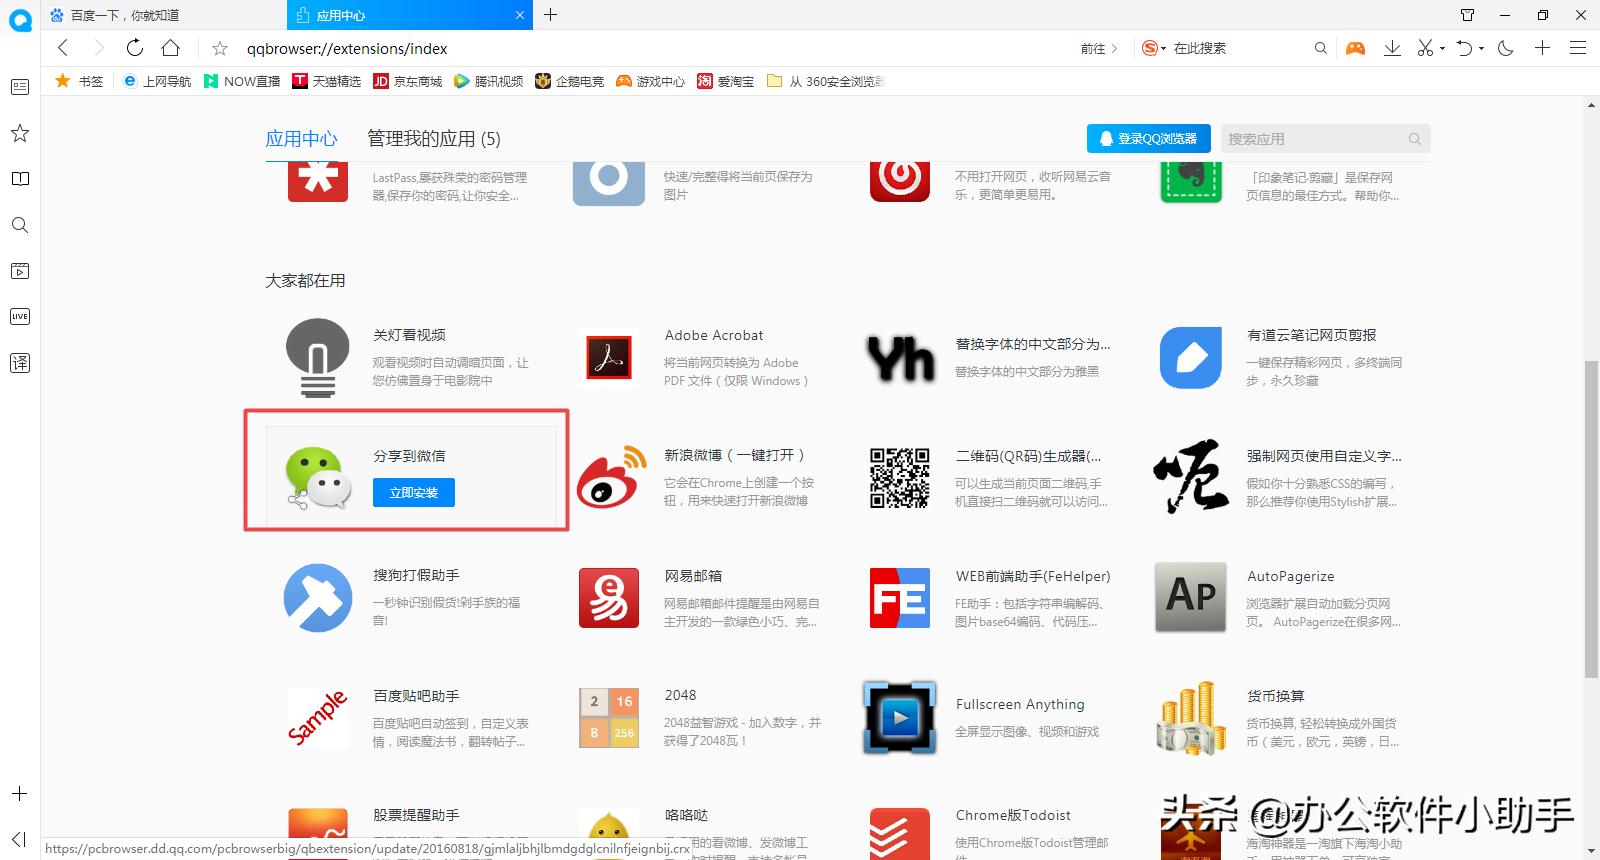The image size is (1600, 860).
Task: Switch to 管理我的应用 (5) tab
Action: (434, 139)
